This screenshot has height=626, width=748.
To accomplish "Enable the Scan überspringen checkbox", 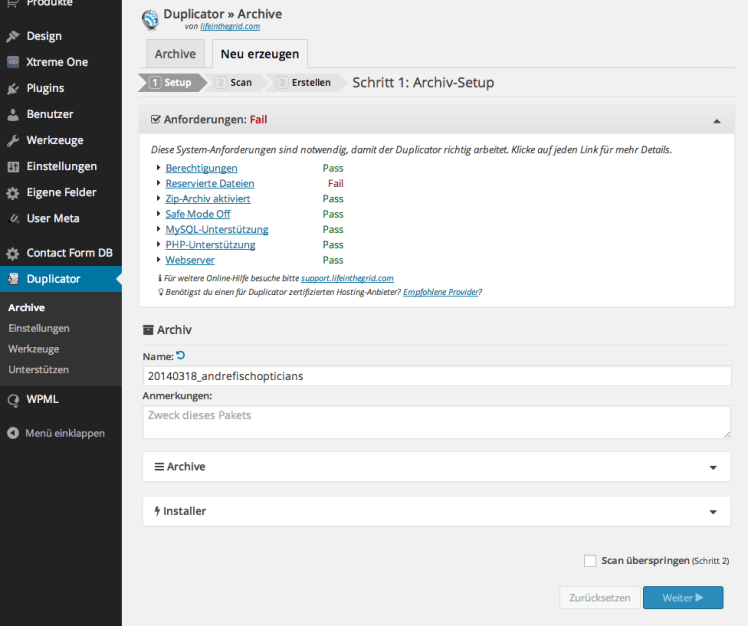I will (590, 561).
